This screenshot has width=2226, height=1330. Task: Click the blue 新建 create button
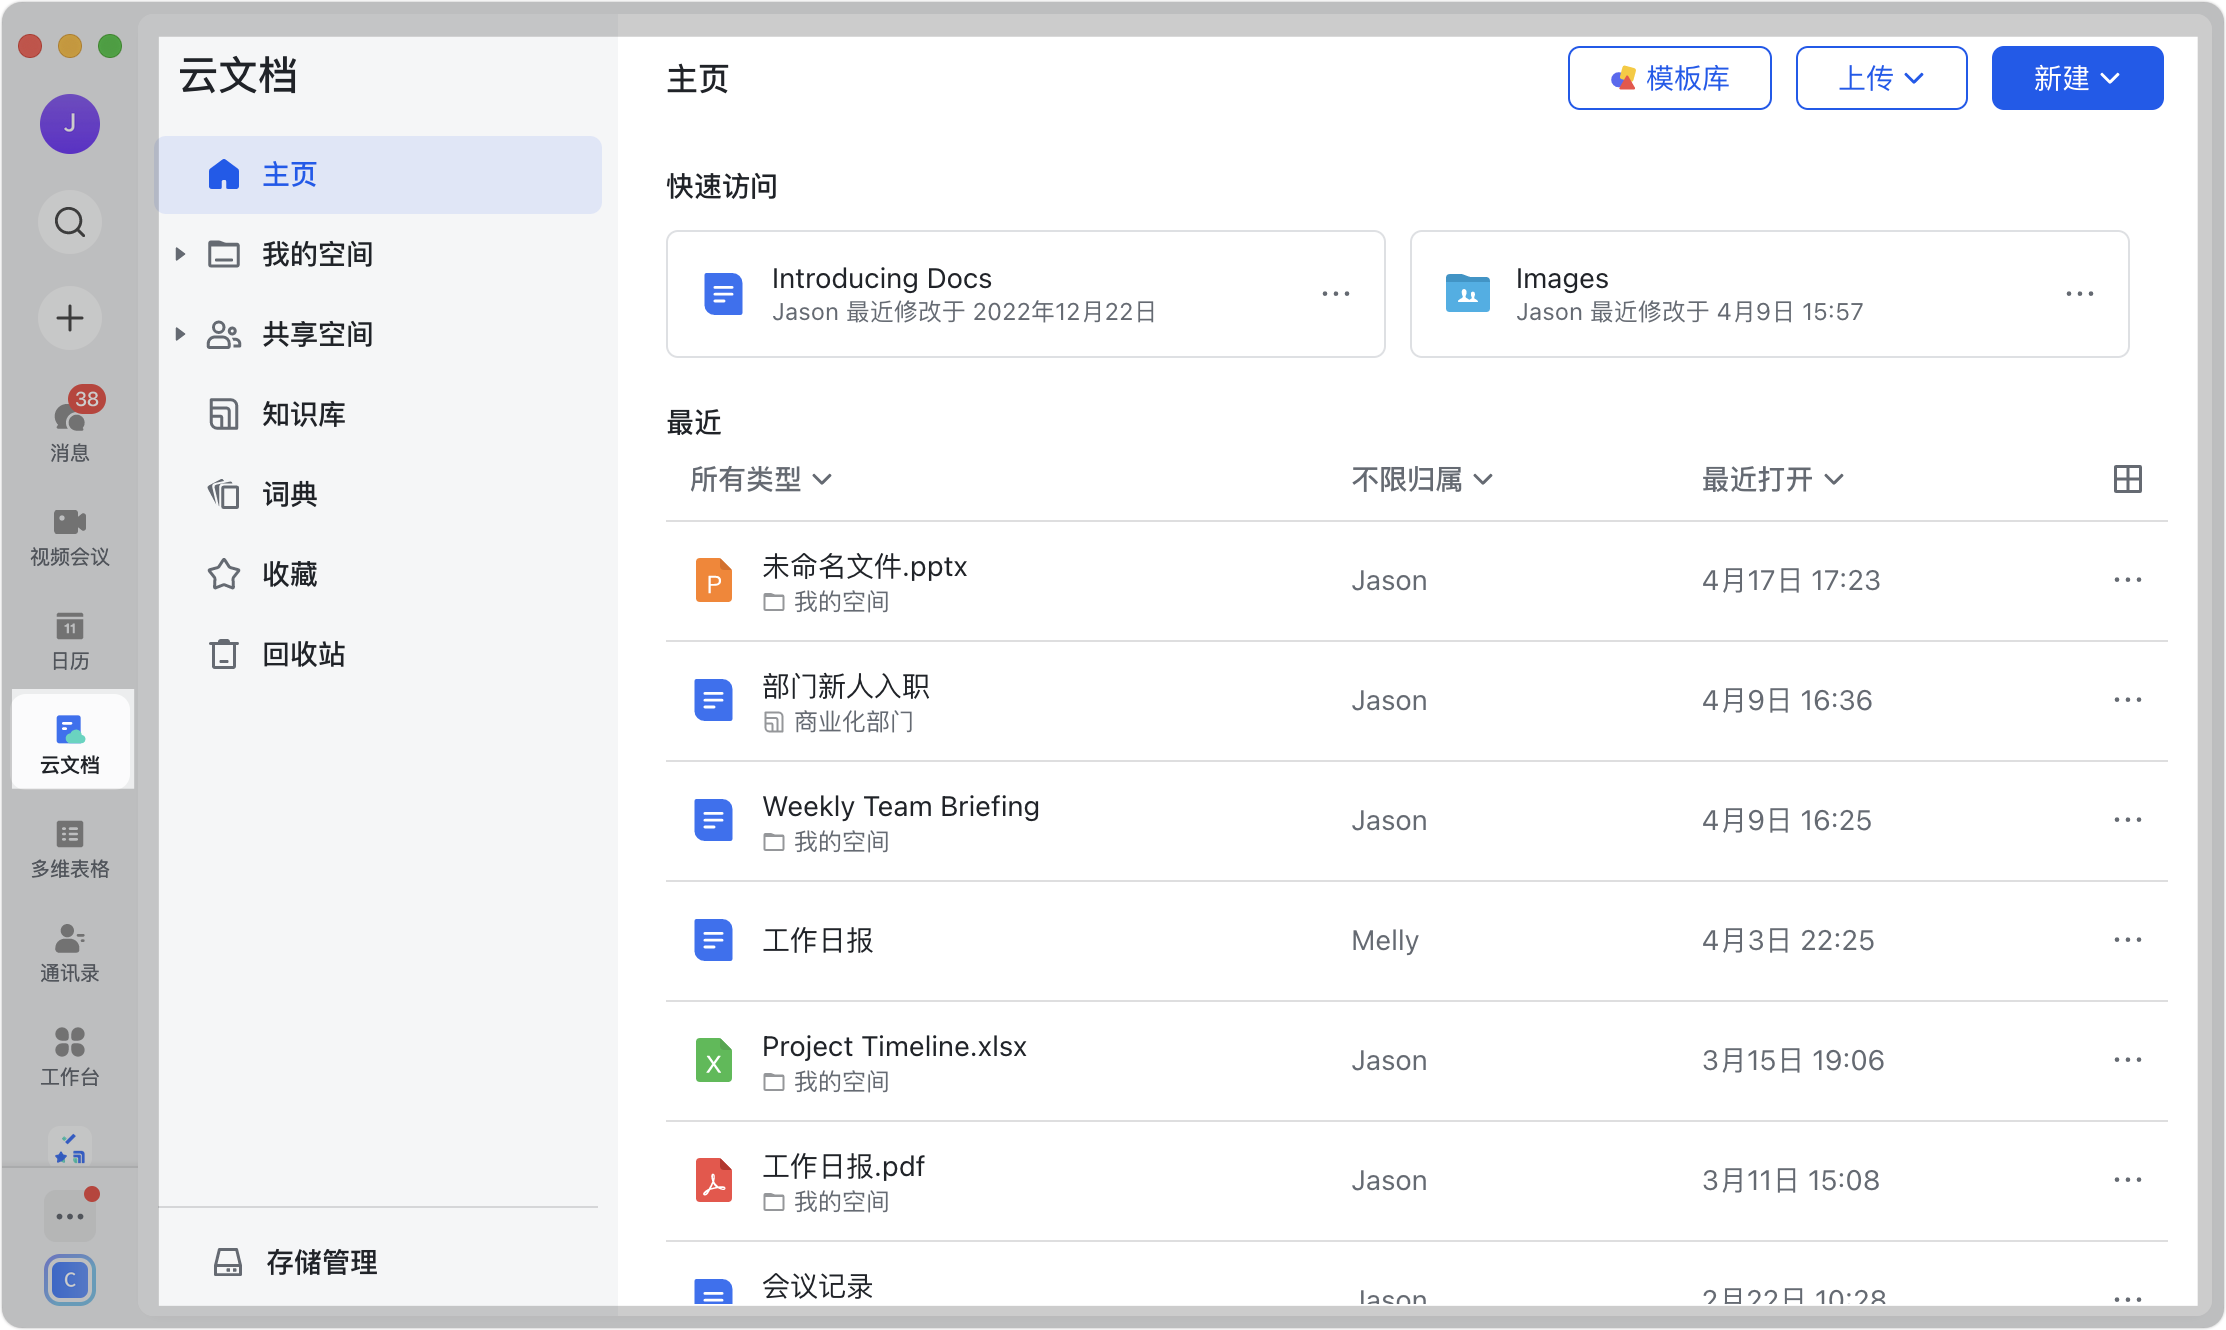click(x=2077, y=77)
